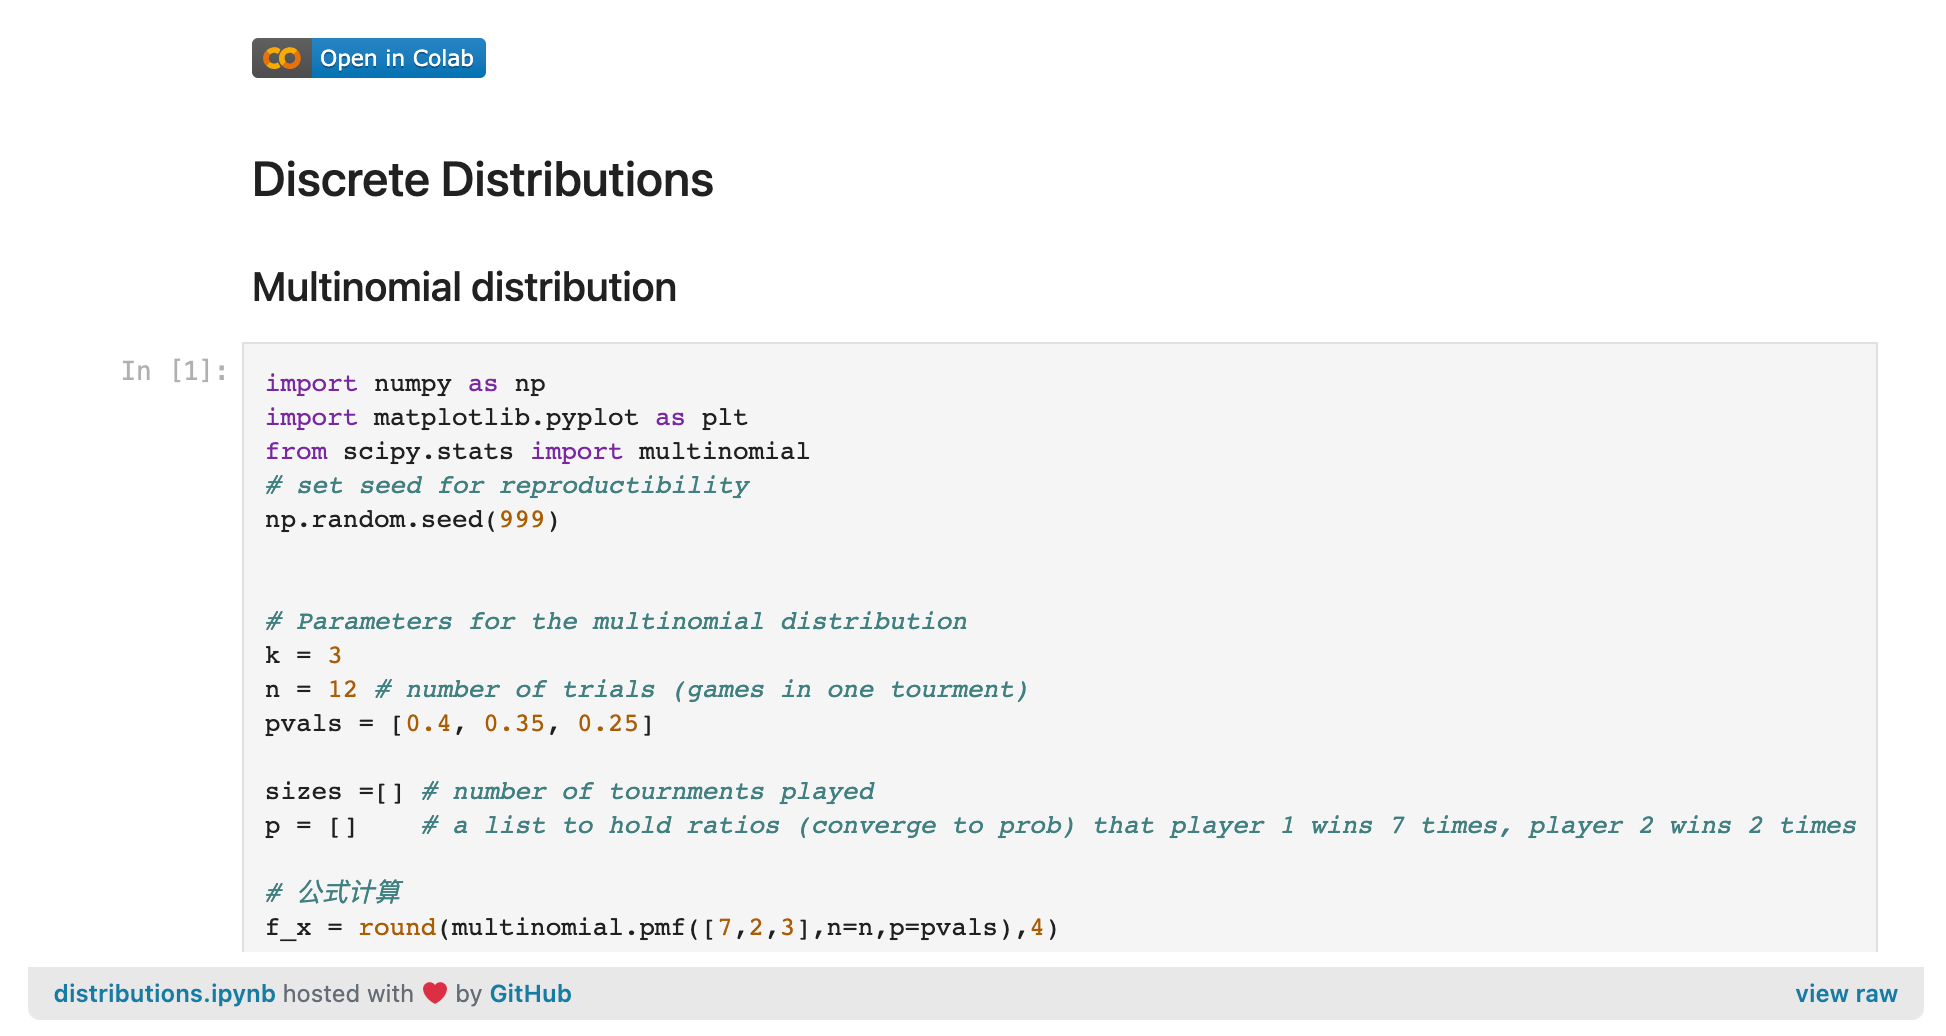Click the scipy.stats multinomial import line
1946x1036 pixels.
(537, 452)
